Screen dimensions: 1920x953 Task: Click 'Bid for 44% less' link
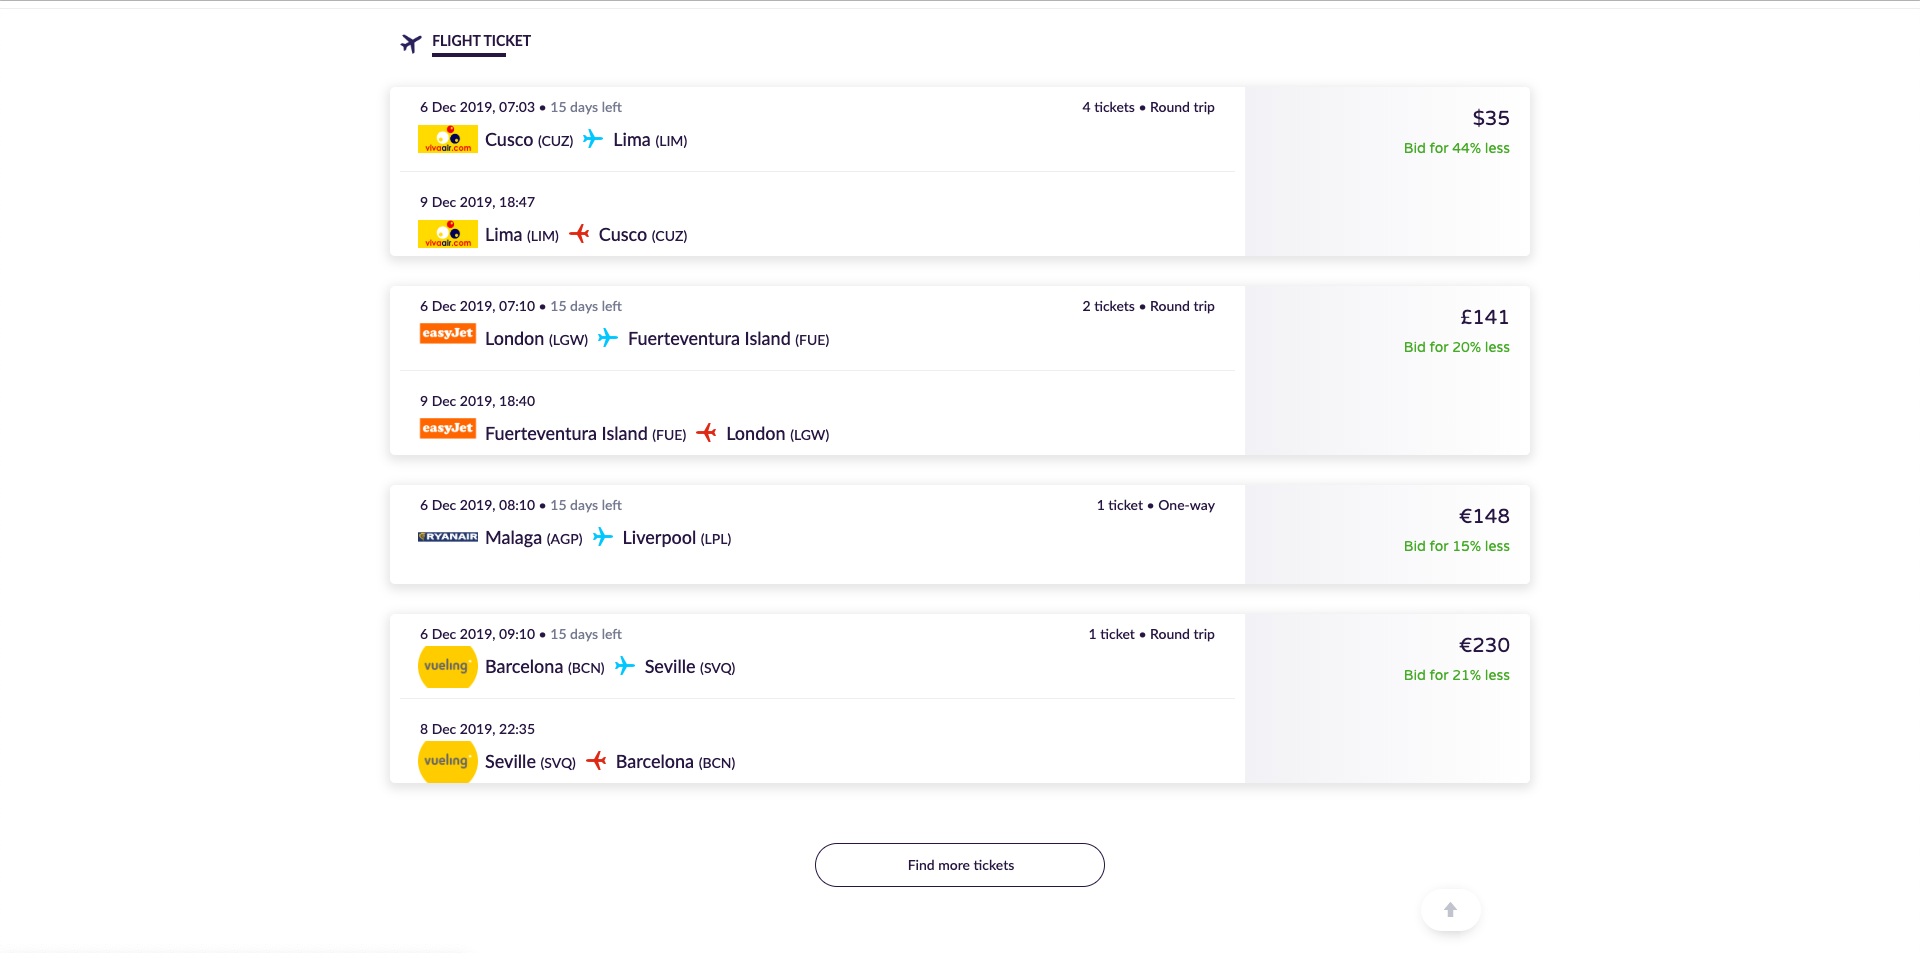tap(1456, 148)
